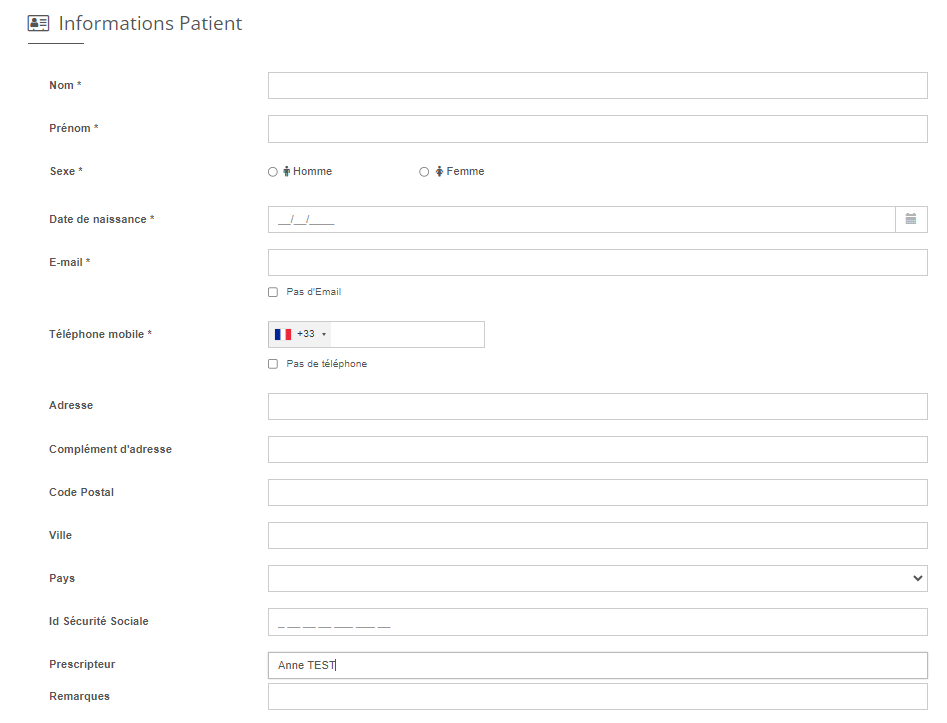Expand the Pays country select list

point(598,579)
